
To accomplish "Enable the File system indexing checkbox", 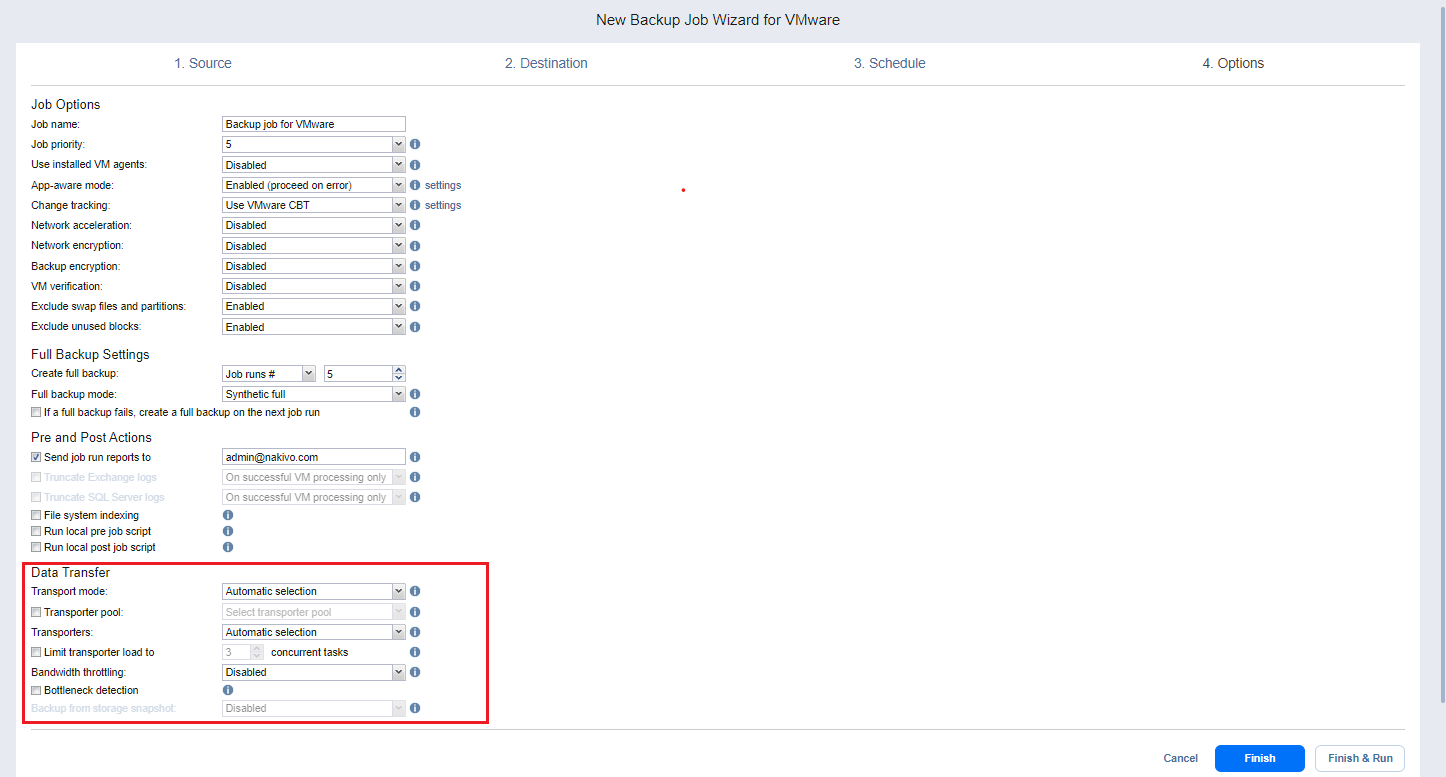I will click(x=37, y=516).
